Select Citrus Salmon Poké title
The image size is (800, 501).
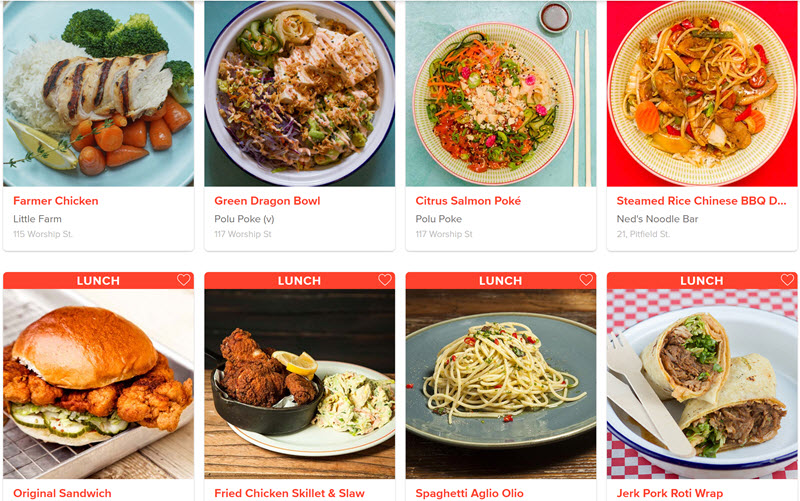tap(468, 201)
